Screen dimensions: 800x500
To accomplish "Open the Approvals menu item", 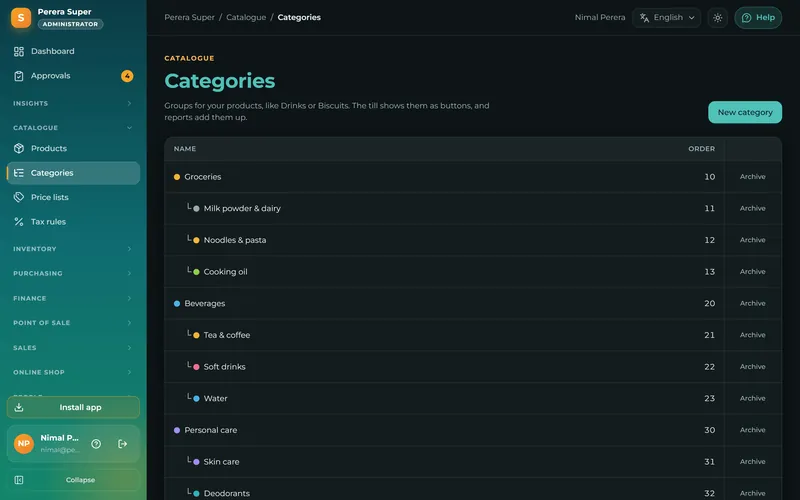I will pyautogui.click(x=73, y=76).
